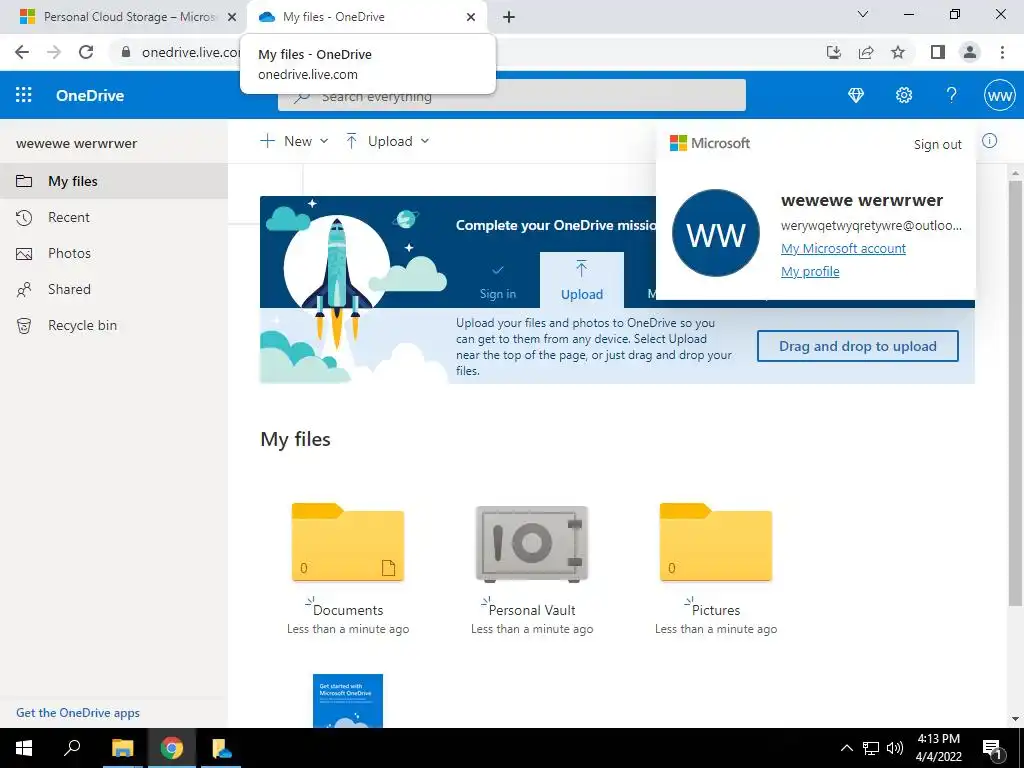Screen dimensions: 1024x768
Task: Open the tab search chevron in Chrome
Action: pyautogui.click(x=863, y=14)
